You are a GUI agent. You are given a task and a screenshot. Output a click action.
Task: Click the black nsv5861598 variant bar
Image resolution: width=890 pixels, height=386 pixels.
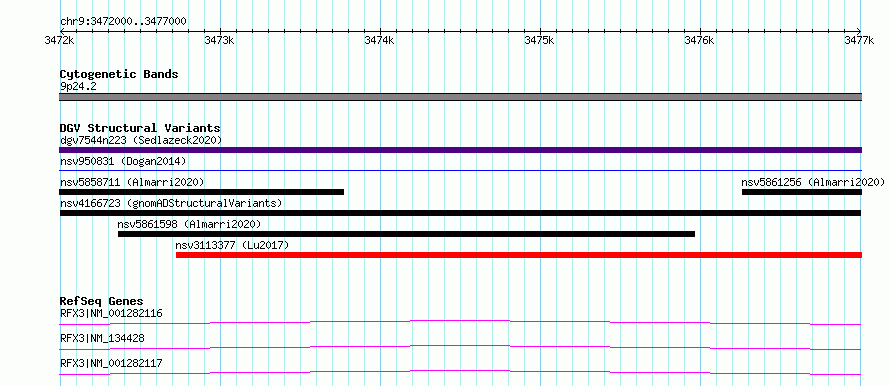point(406,234)
